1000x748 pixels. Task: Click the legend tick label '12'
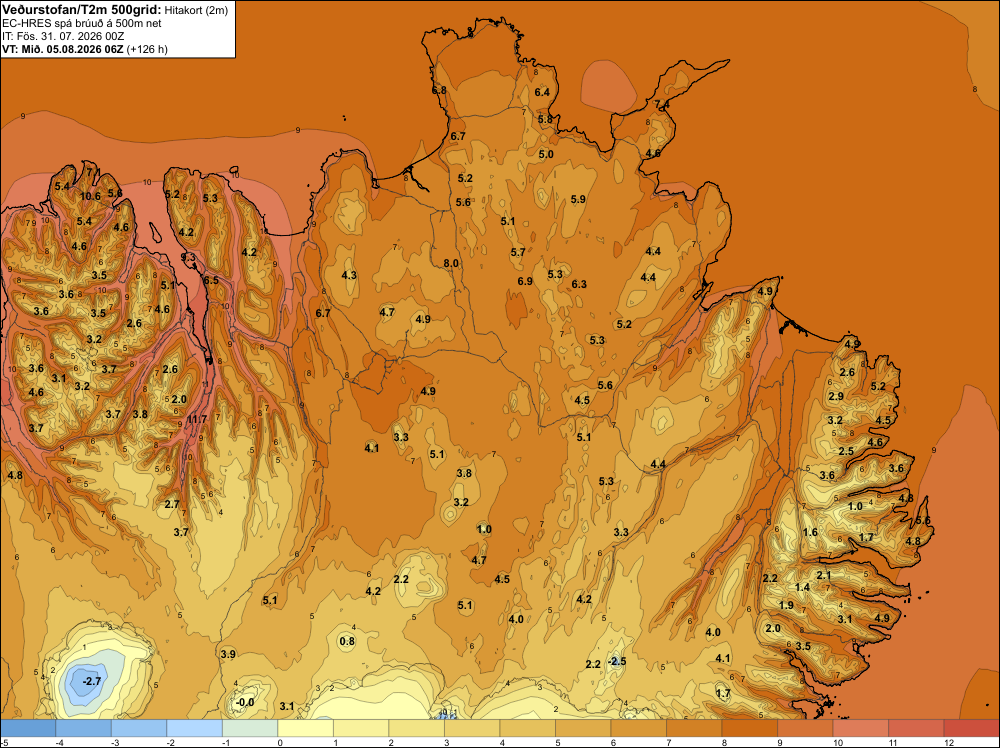(949, 742)
